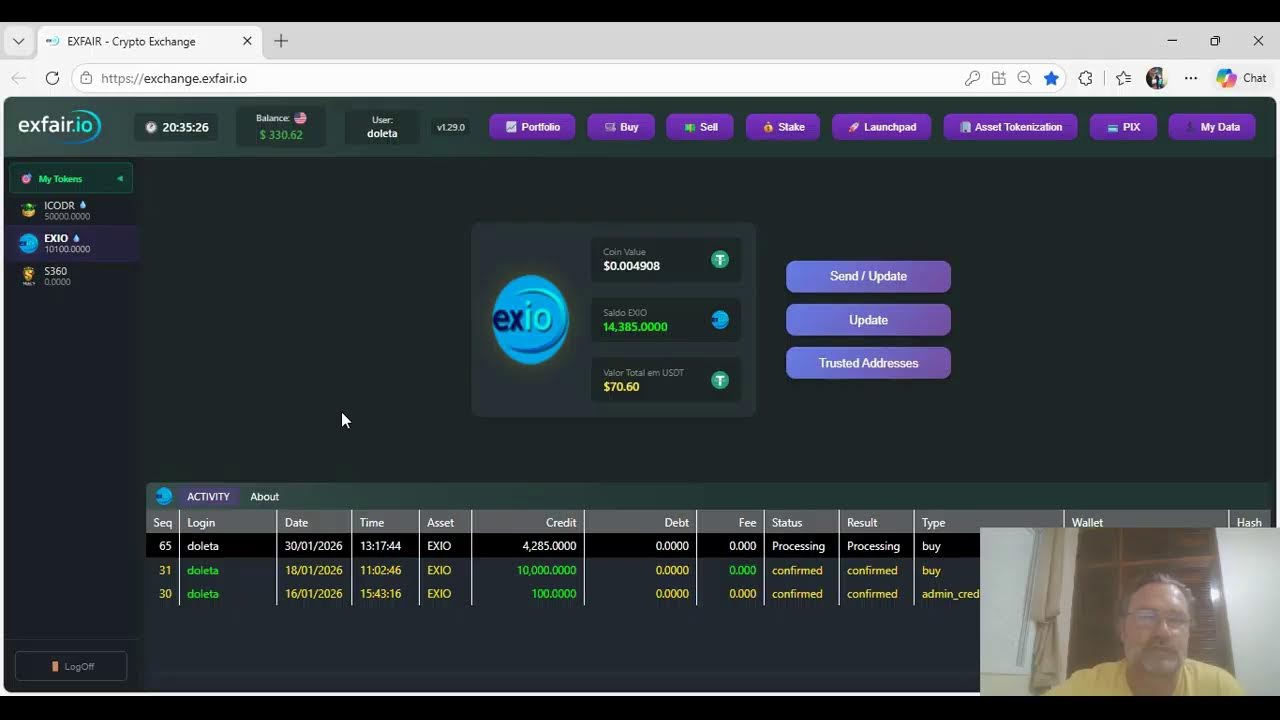Image resolution: width=1280 pixels, height=720 pixels.
Task: Click the 16/01/2026 date cell
Action: 314,594
